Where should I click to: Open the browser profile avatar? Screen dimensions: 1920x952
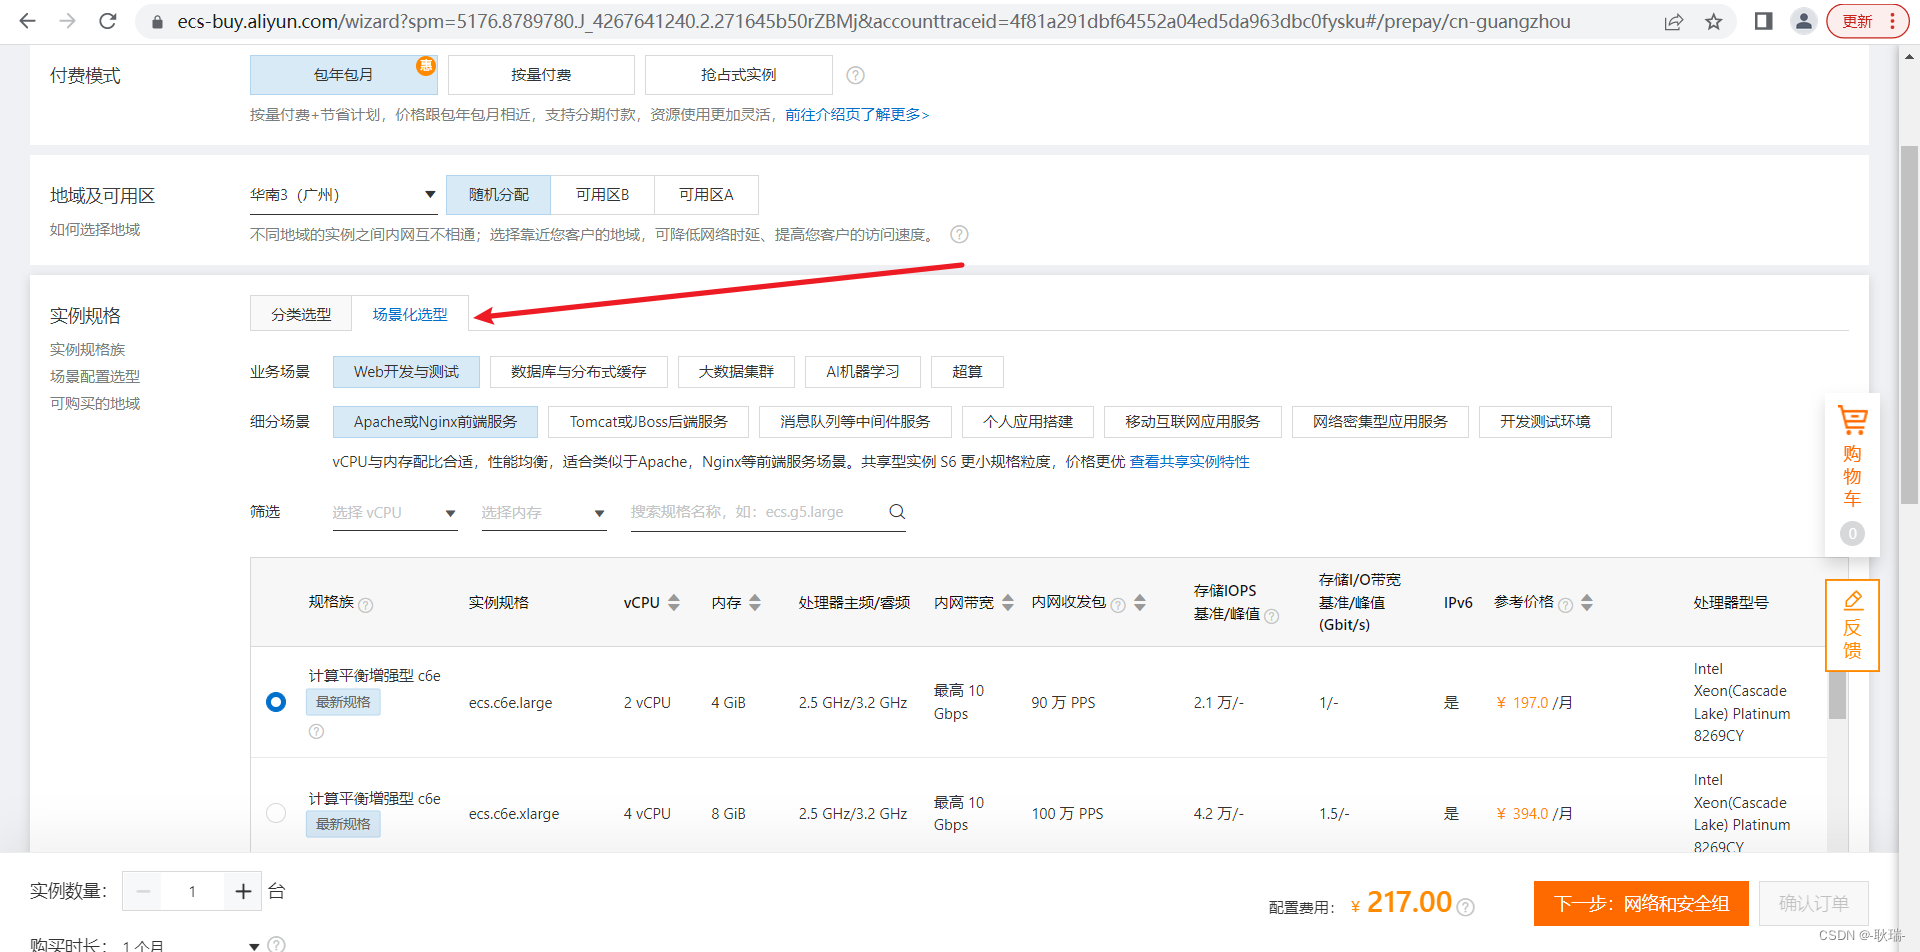point(1803,21)
